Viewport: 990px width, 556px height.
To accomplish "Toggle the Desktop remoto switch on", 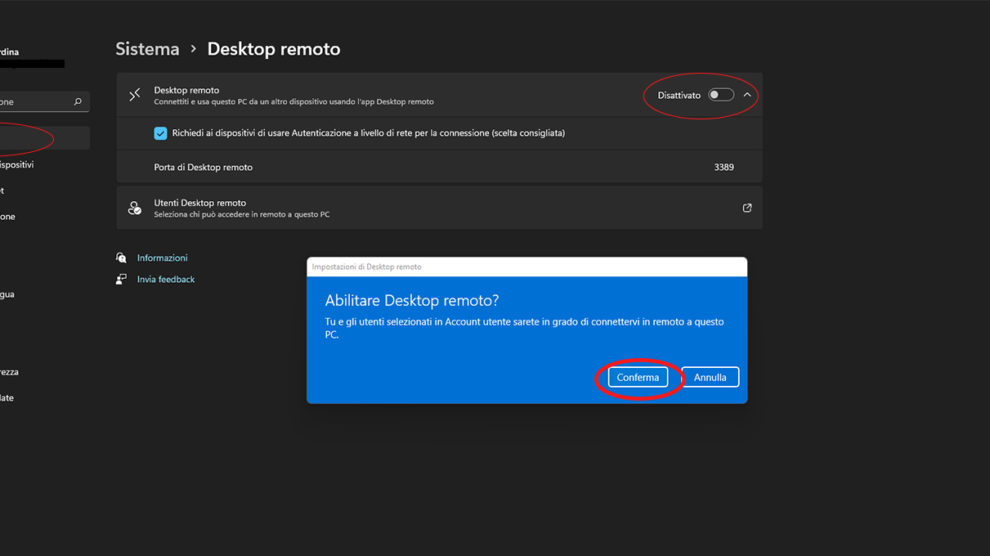I will click(x=720, y=95).
